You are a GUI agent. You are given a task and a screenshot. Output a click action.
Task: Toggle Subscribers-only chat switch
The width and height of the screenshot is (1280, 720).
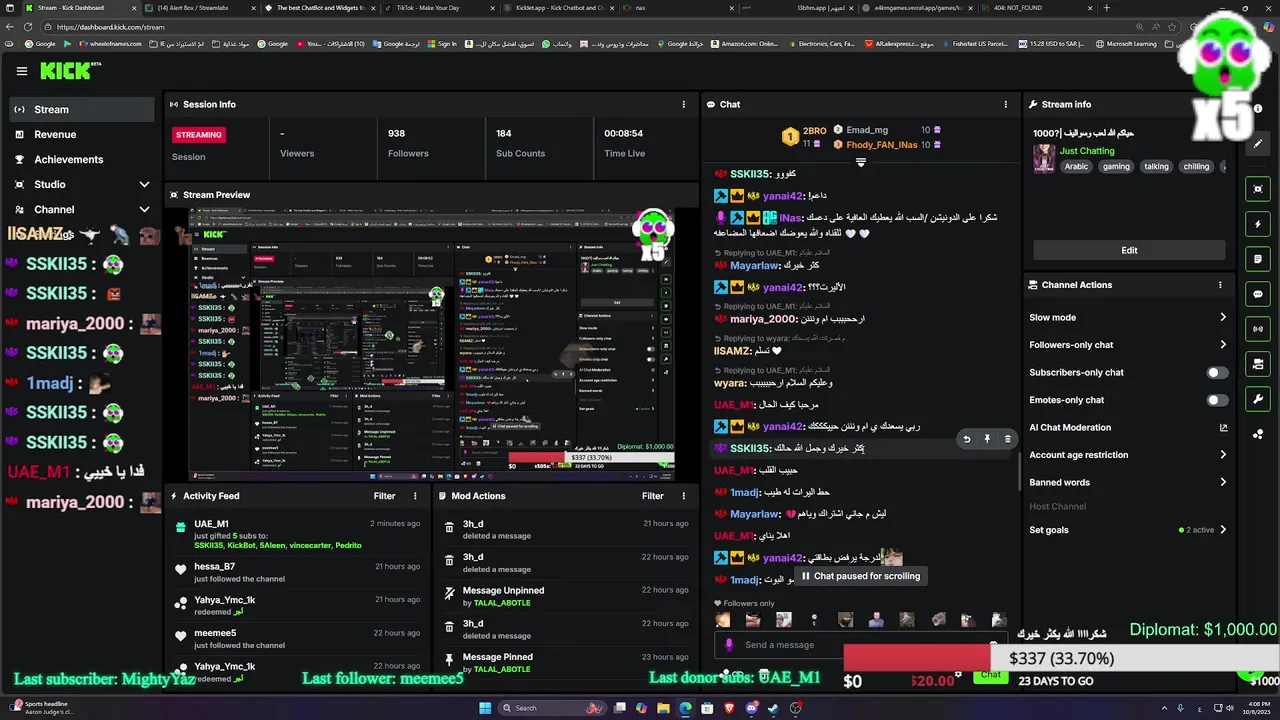1216,372
